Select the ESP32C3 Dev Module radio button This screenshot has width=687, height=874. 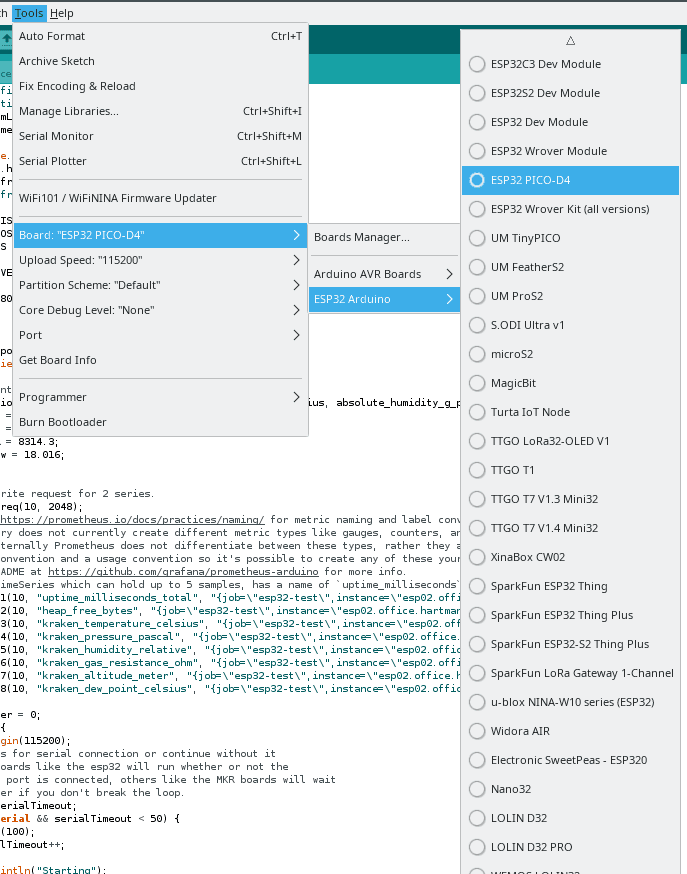[x=477, y=64]
